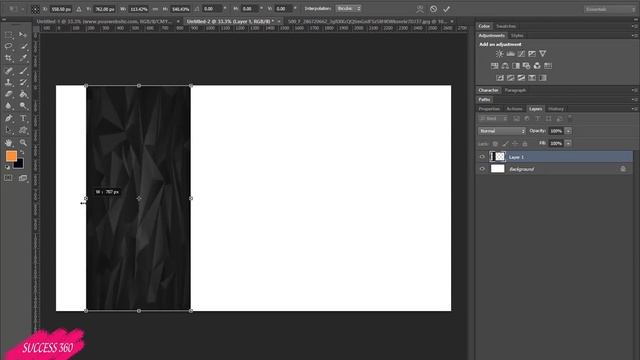Viewport: 640px width, 360px height.
Task: Toggle lock all
Action: [525, 144]
